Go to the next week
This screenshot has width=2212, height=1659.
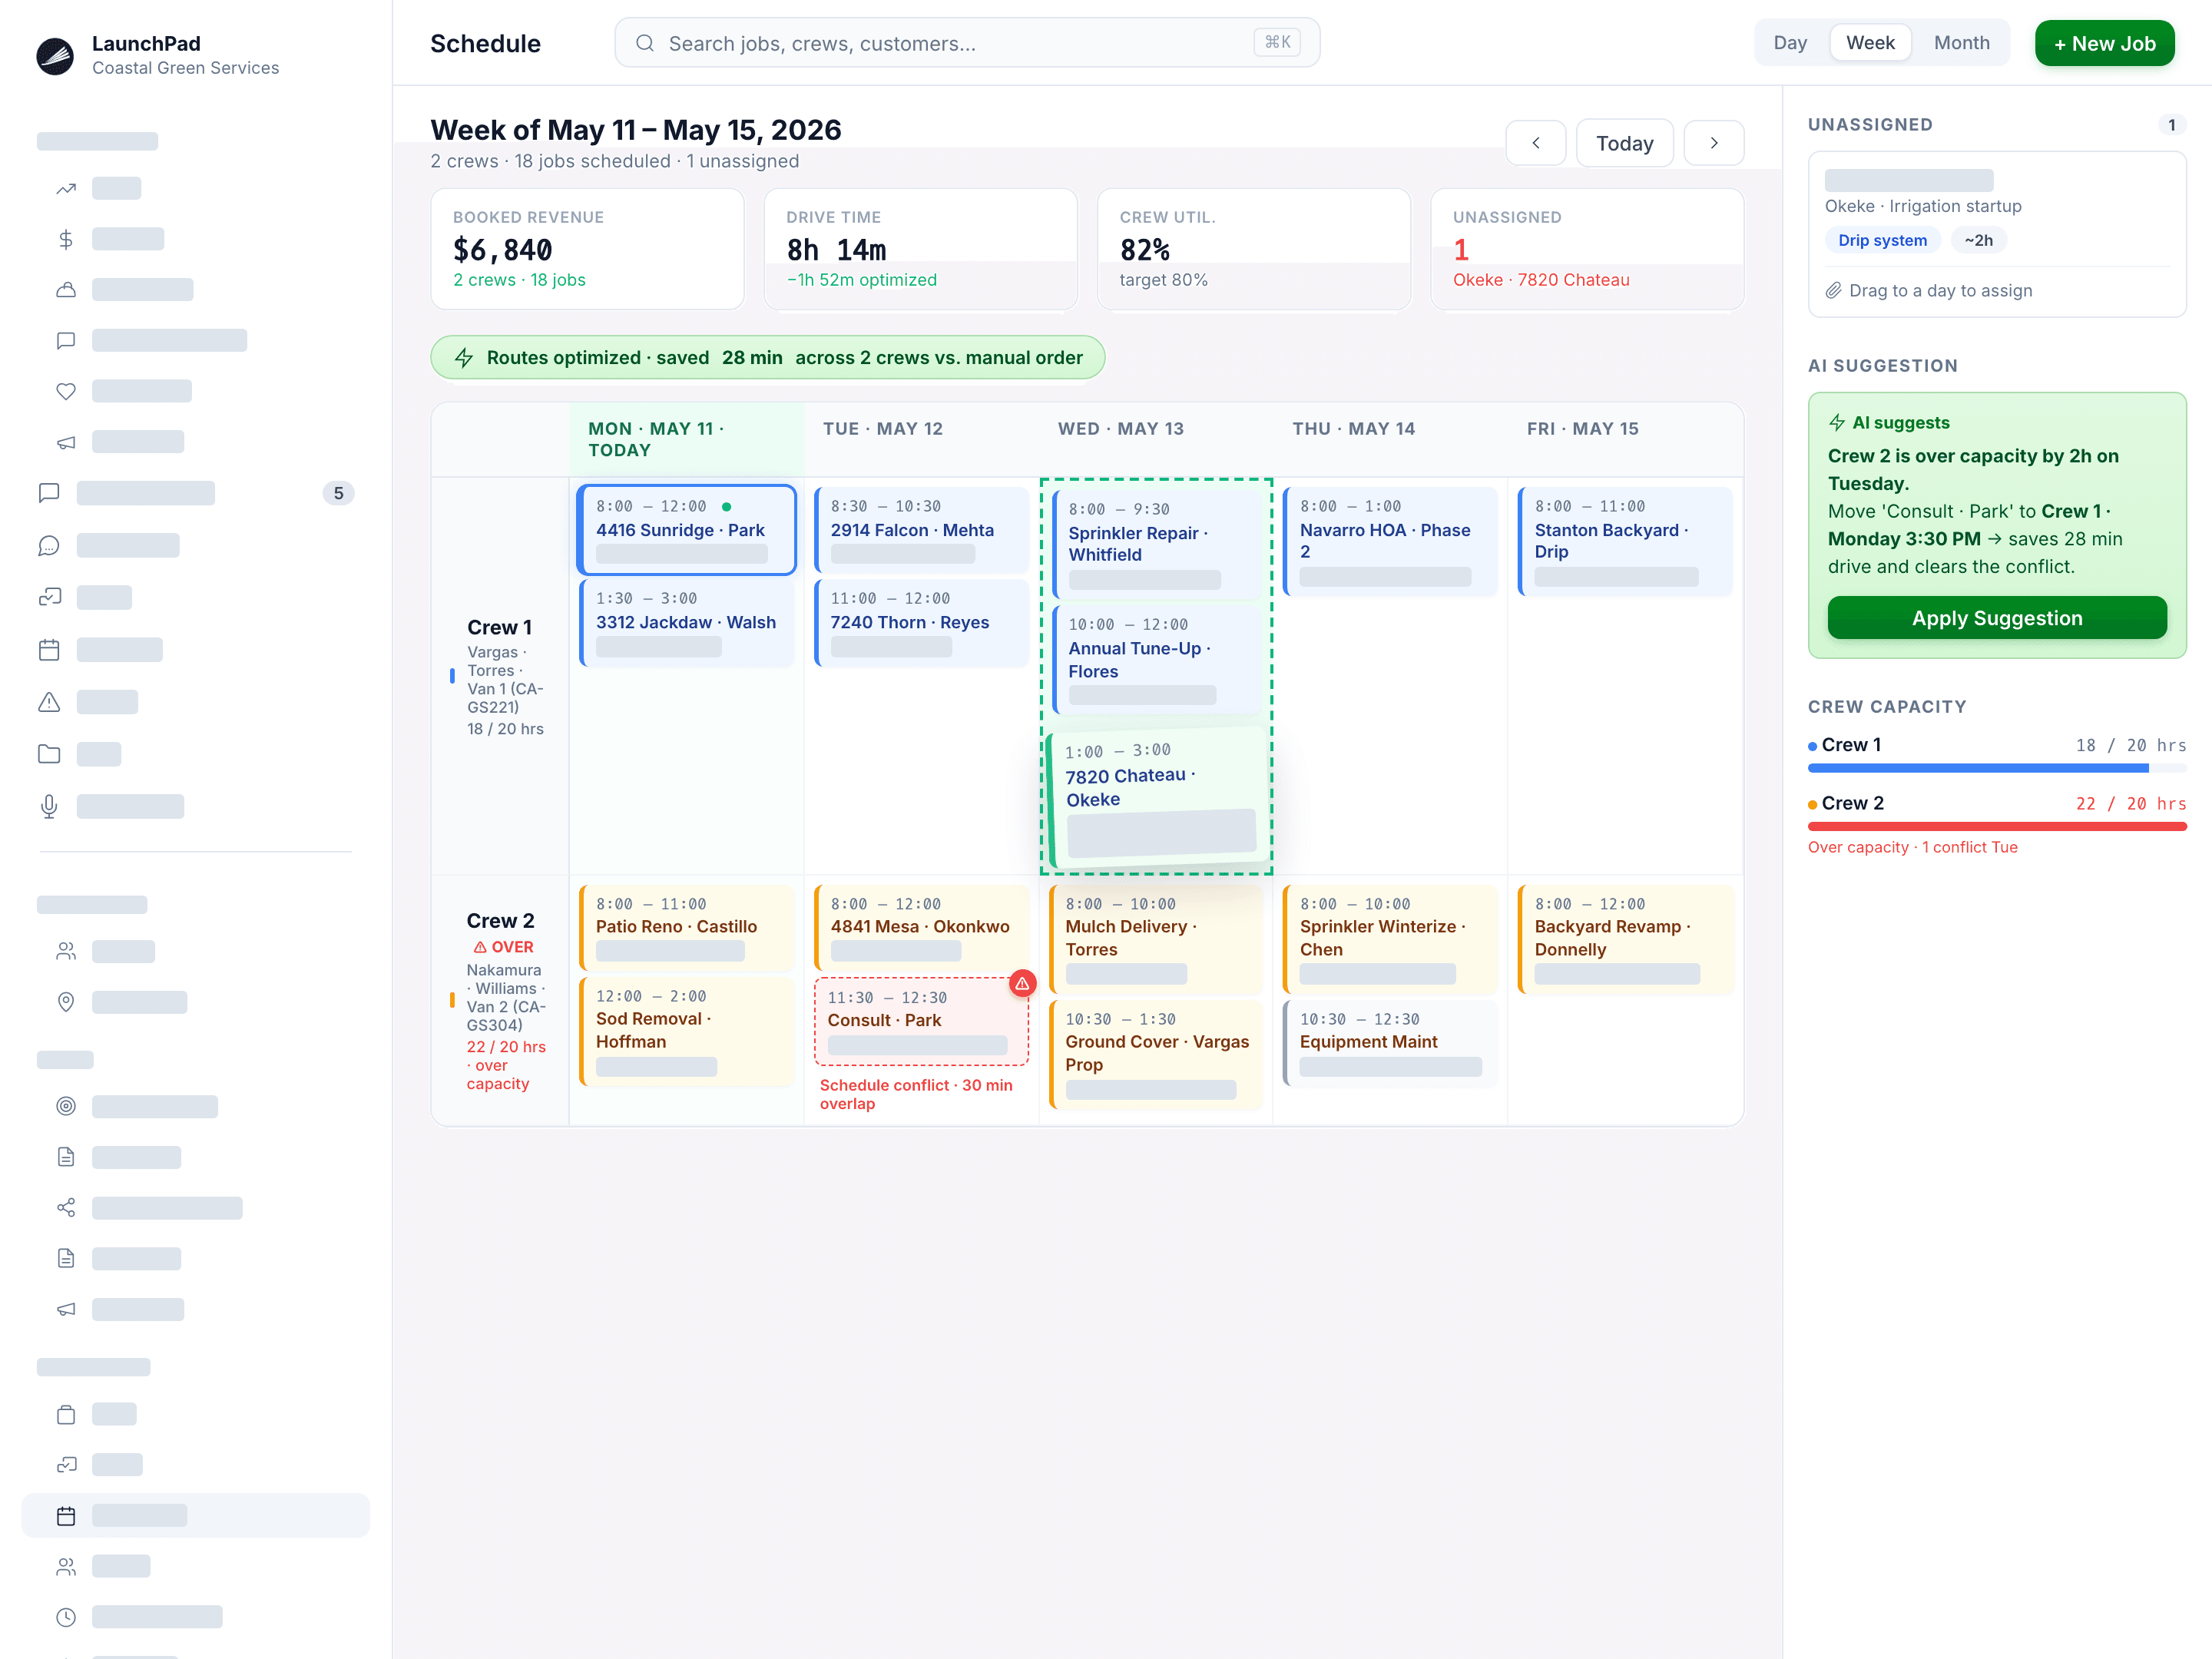pyautogui.click(x=1714, y=143)
